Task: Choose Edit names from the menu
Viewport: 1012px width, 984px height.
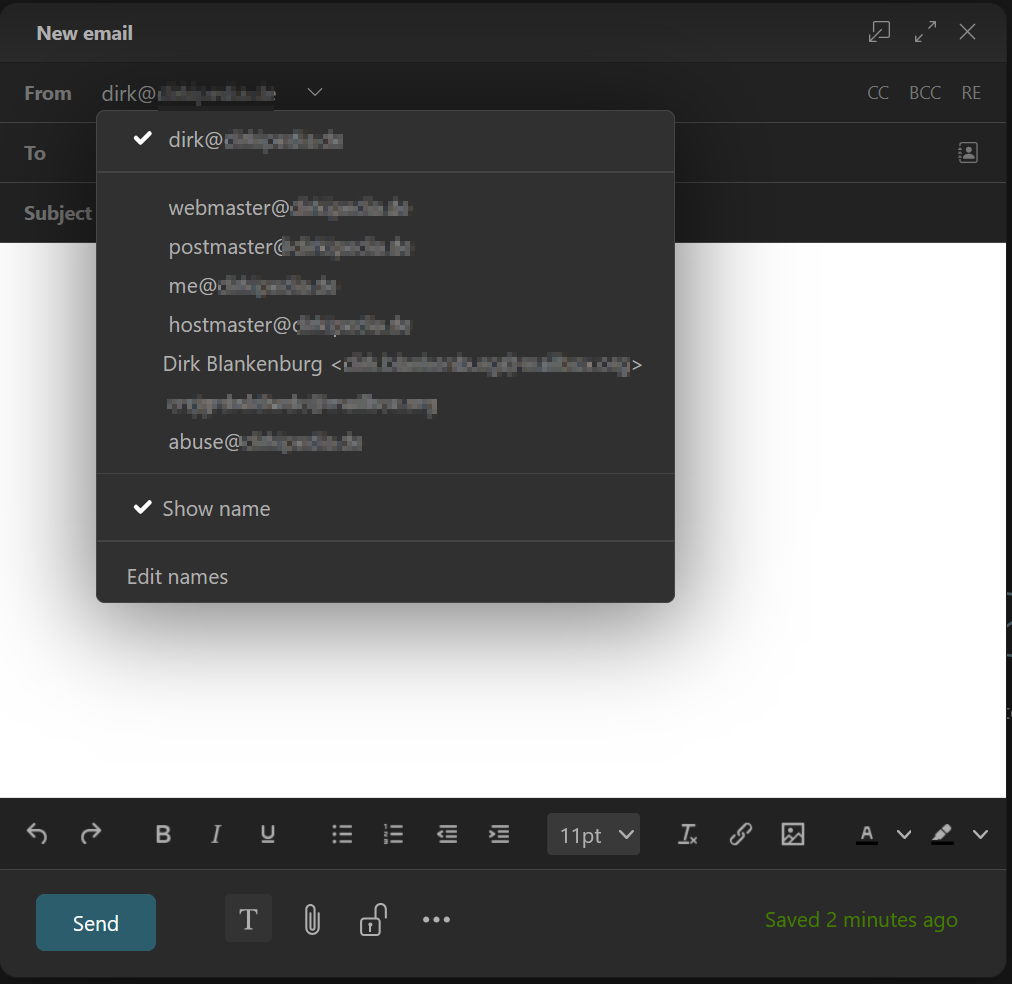Action: (x=178, y=577)
